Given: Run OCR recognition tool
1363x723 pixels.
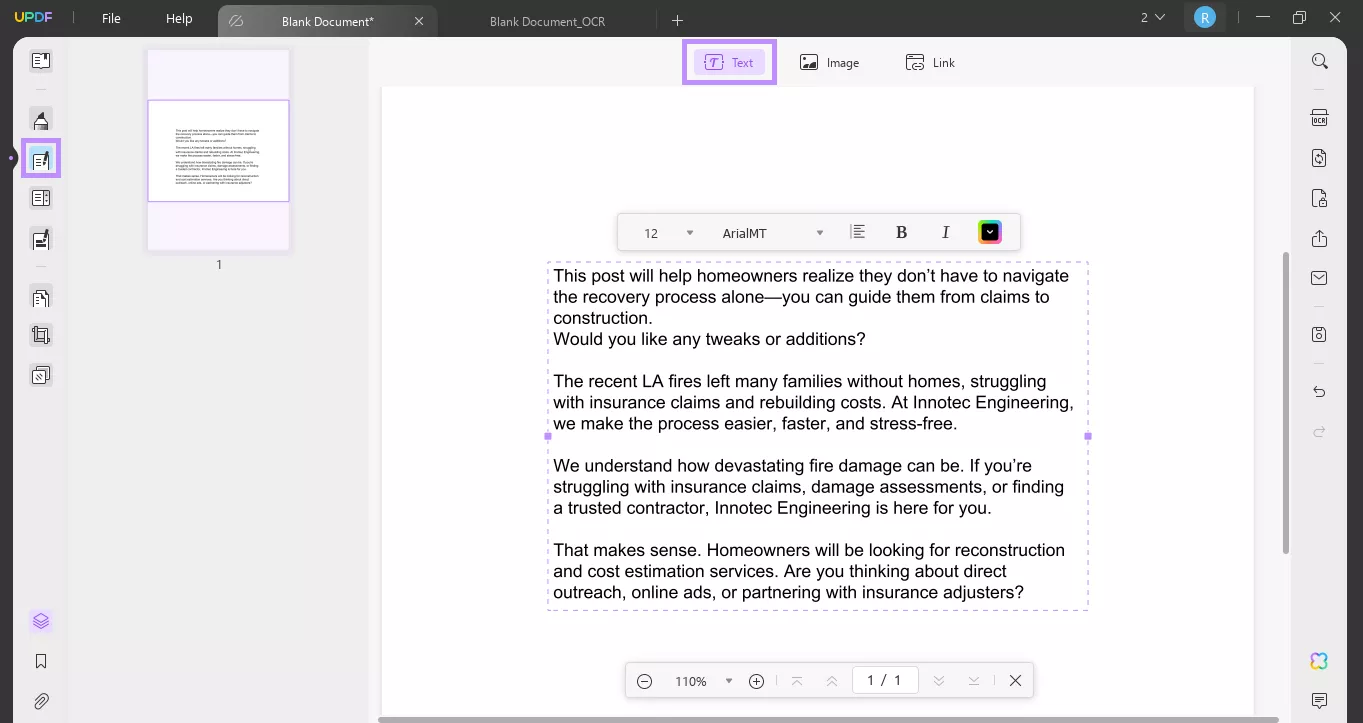Looking at the screenshot, I should click(1320, 119).
